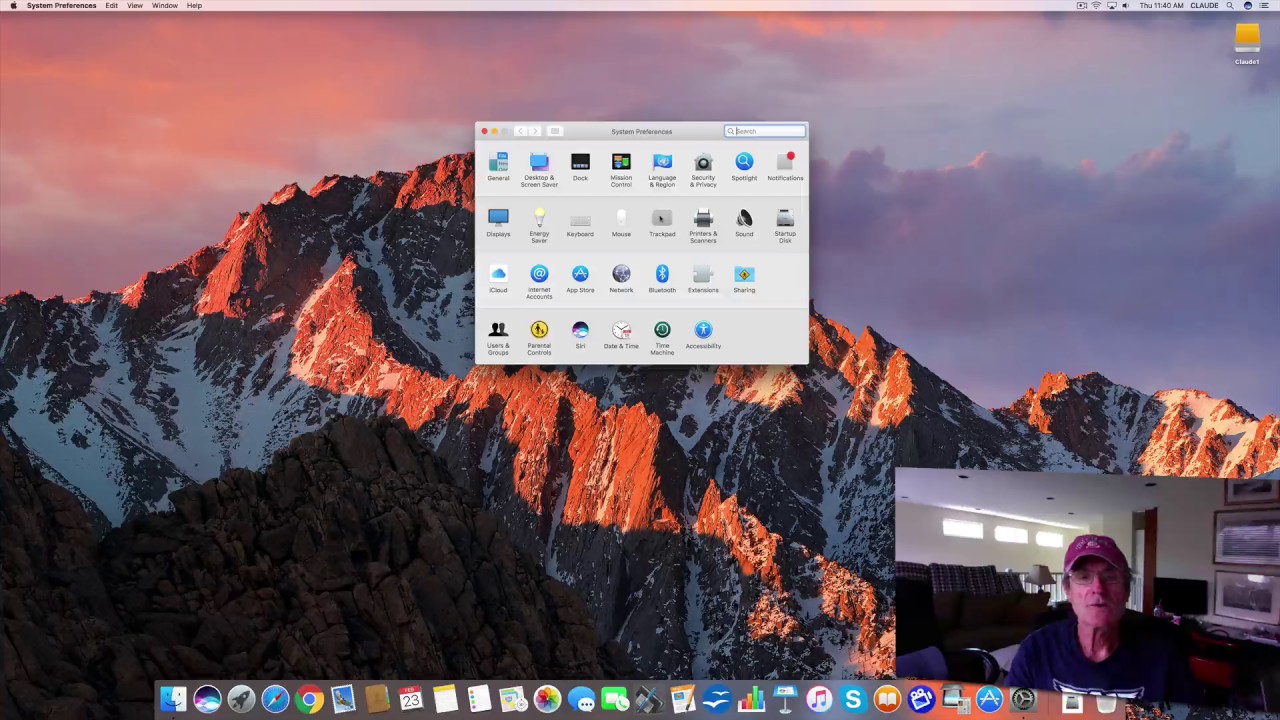The height and width of the screenshot is (720, 1280).
Task: Open the Network preference pane
Action: point(621,279)
